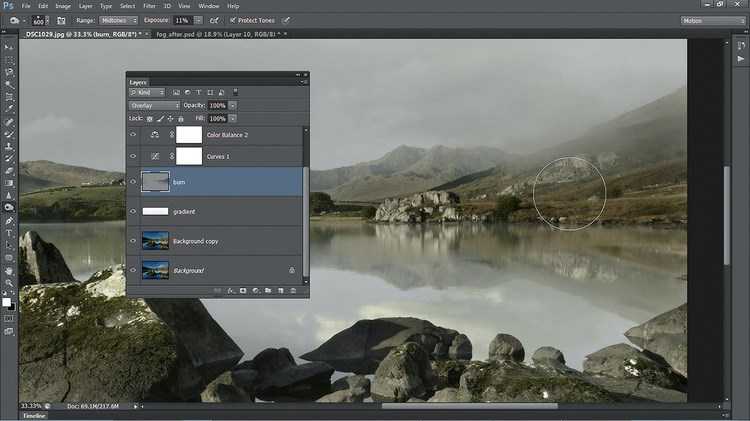Screen dimensions: 750x421
Task: Click the delete layer trash icon
Action: click(x=294, y=291)
